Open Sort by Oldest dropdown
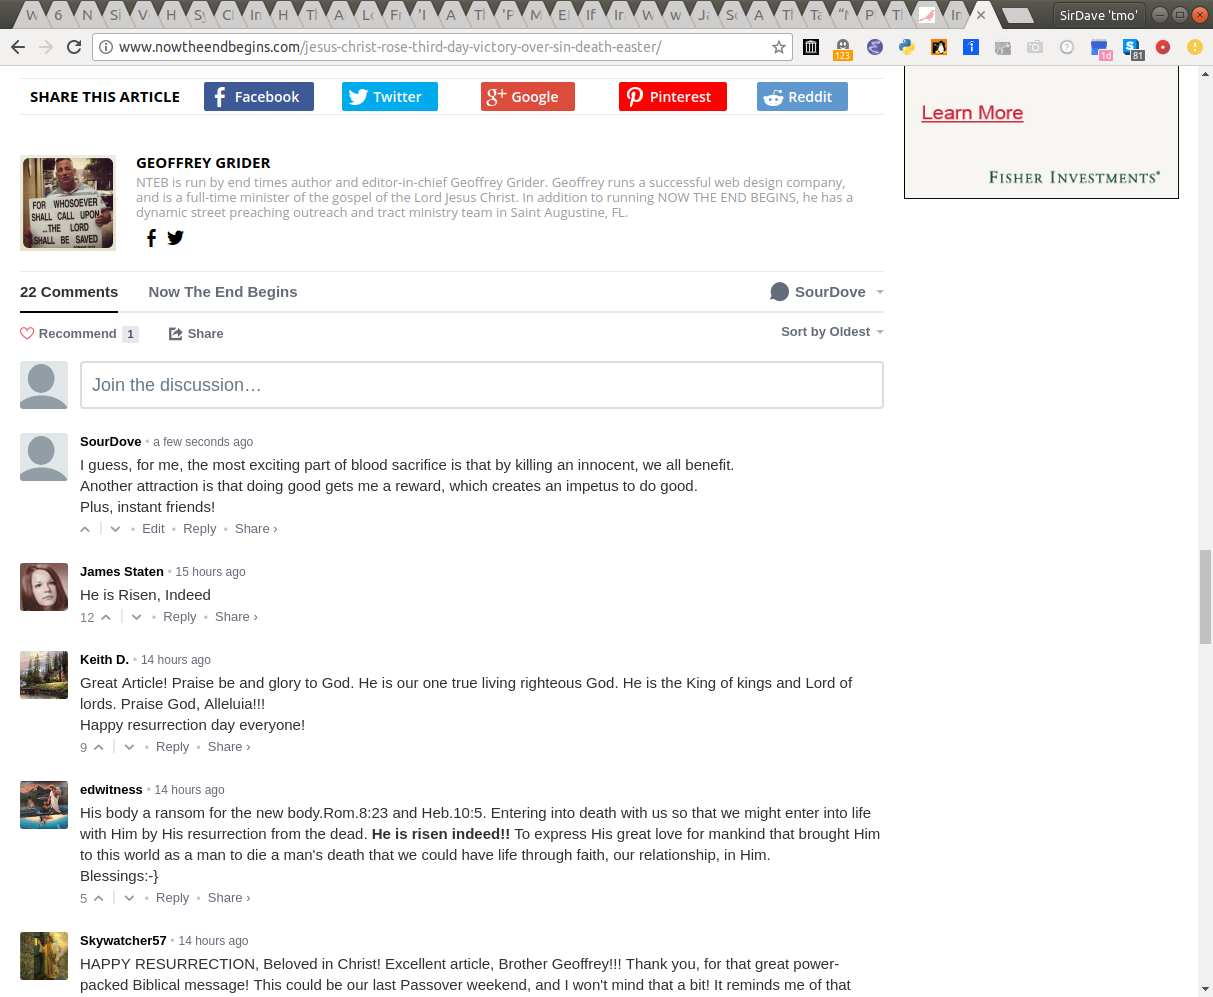The height and width of the screenshot is (997, 1213). pyautogui.click(x=832, y=332)
